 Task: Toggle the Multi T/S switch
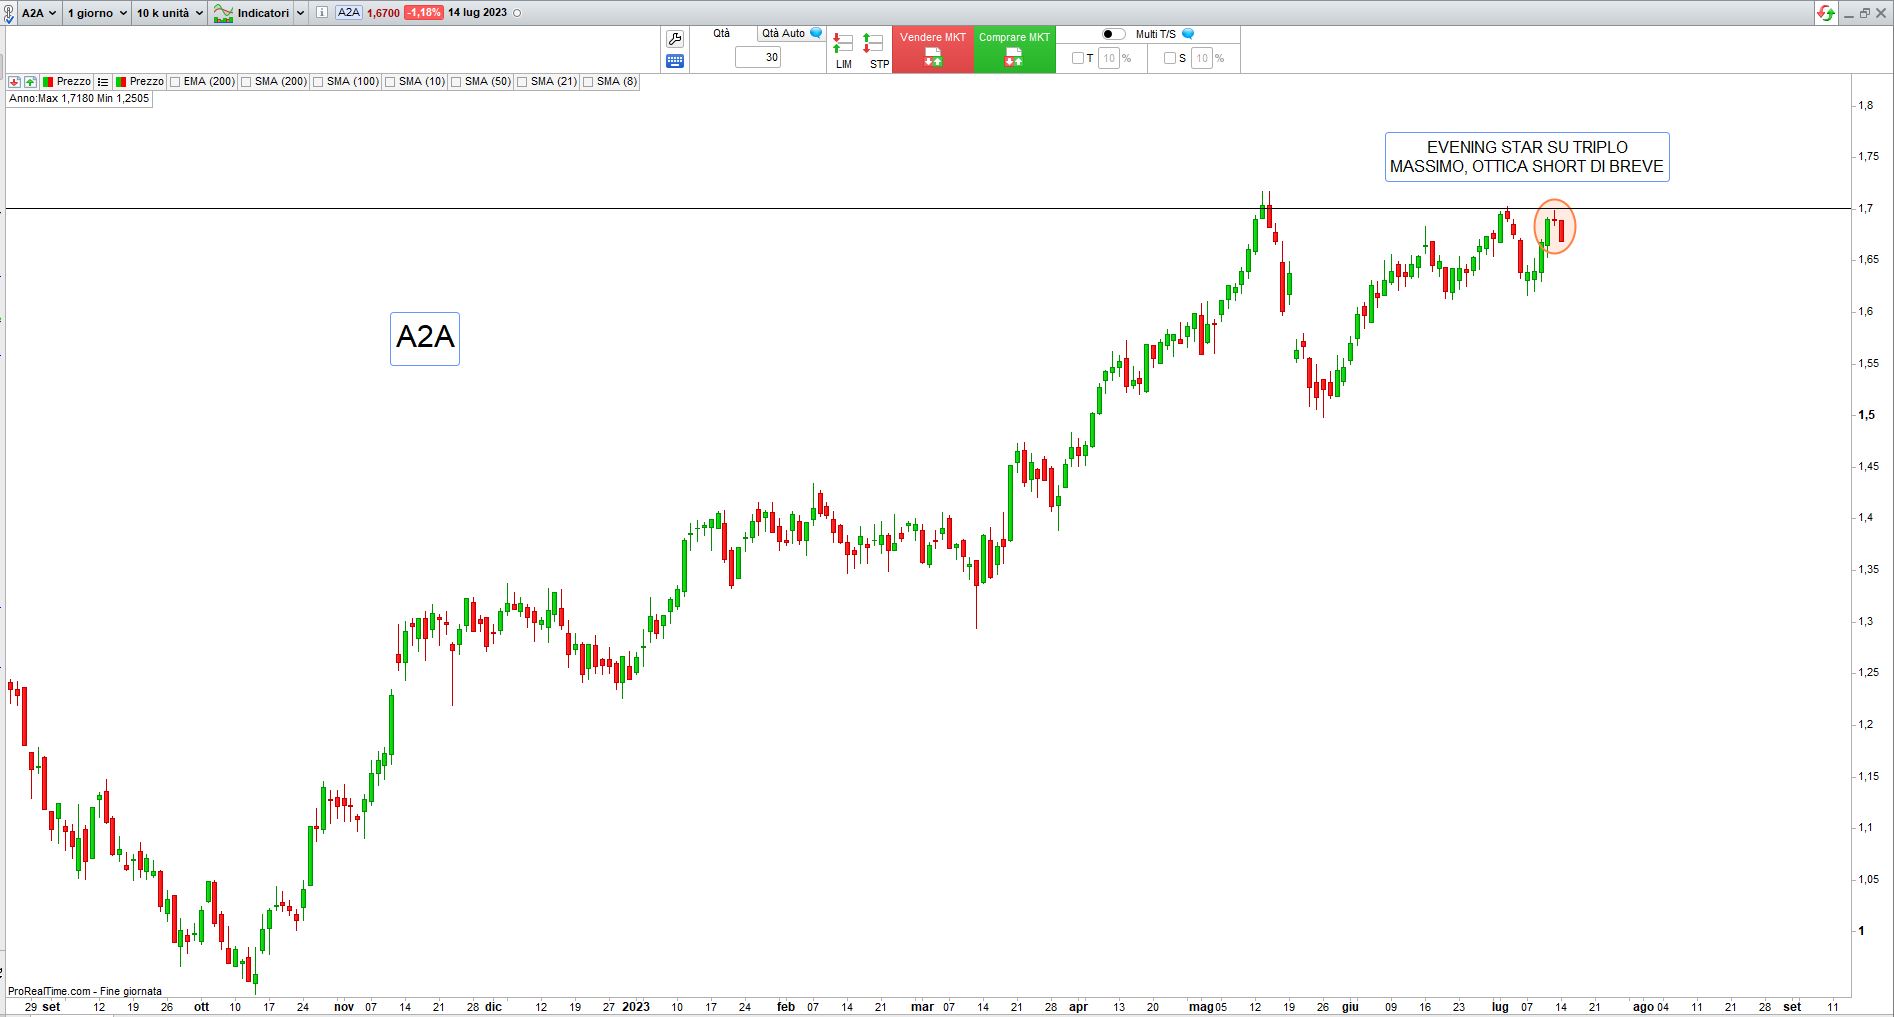point(1113,34)
